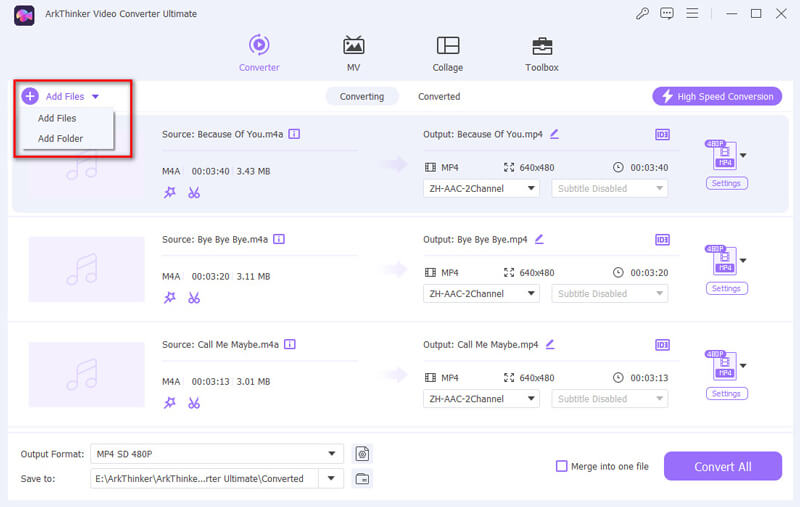800x507 pixels.
Task: Open the feedback chat icon
Action: (x=666, y=13)
